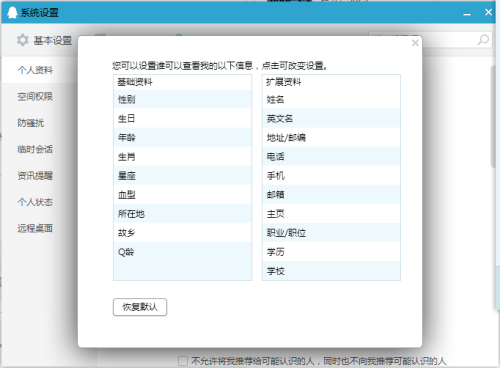This screenshot has height=368, width=500.
Task: Click the 电话 row
Action: [331, 156]
